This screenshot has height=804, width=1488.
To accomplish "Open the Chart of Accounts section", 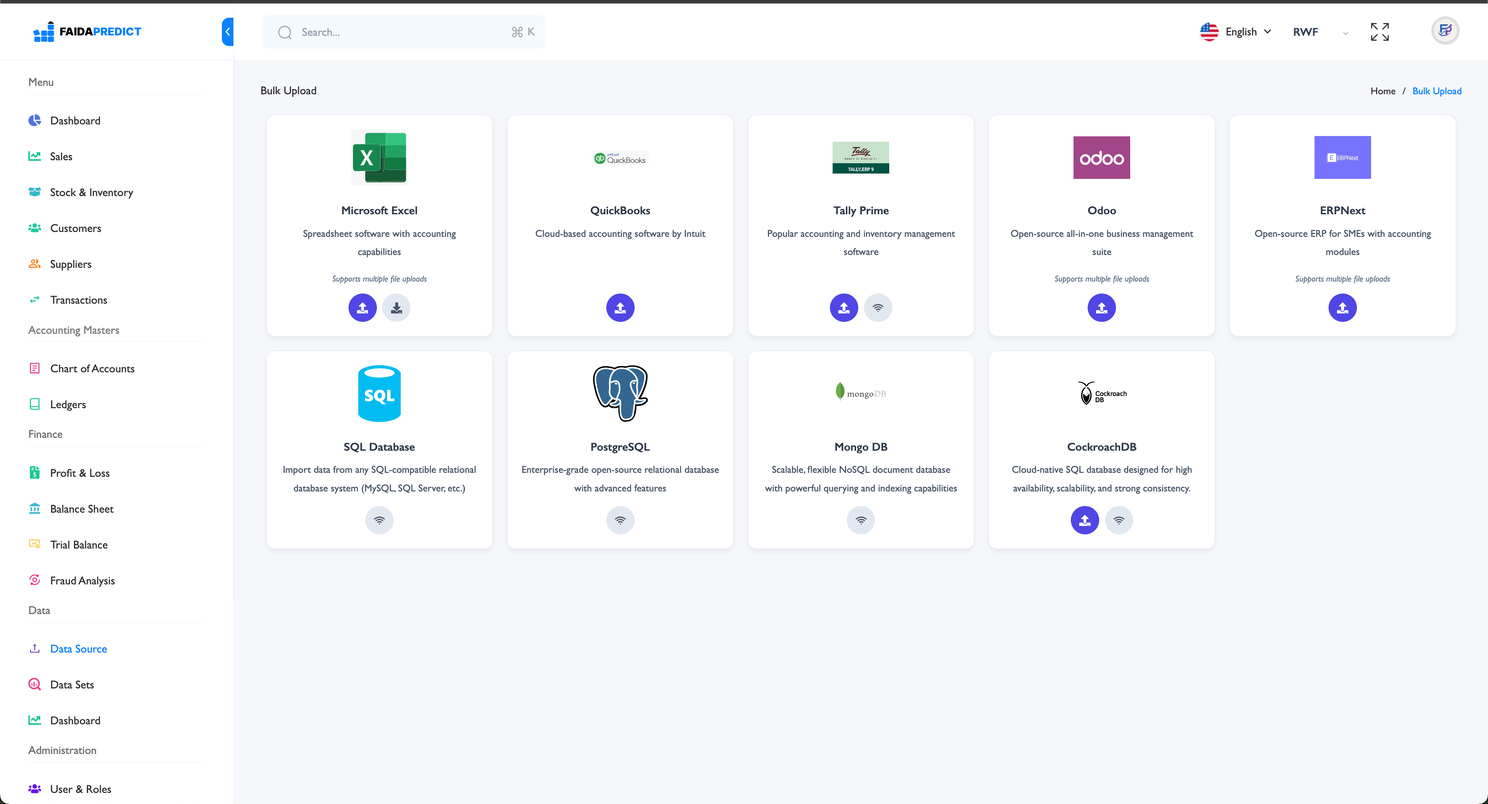I will point(92,368).
